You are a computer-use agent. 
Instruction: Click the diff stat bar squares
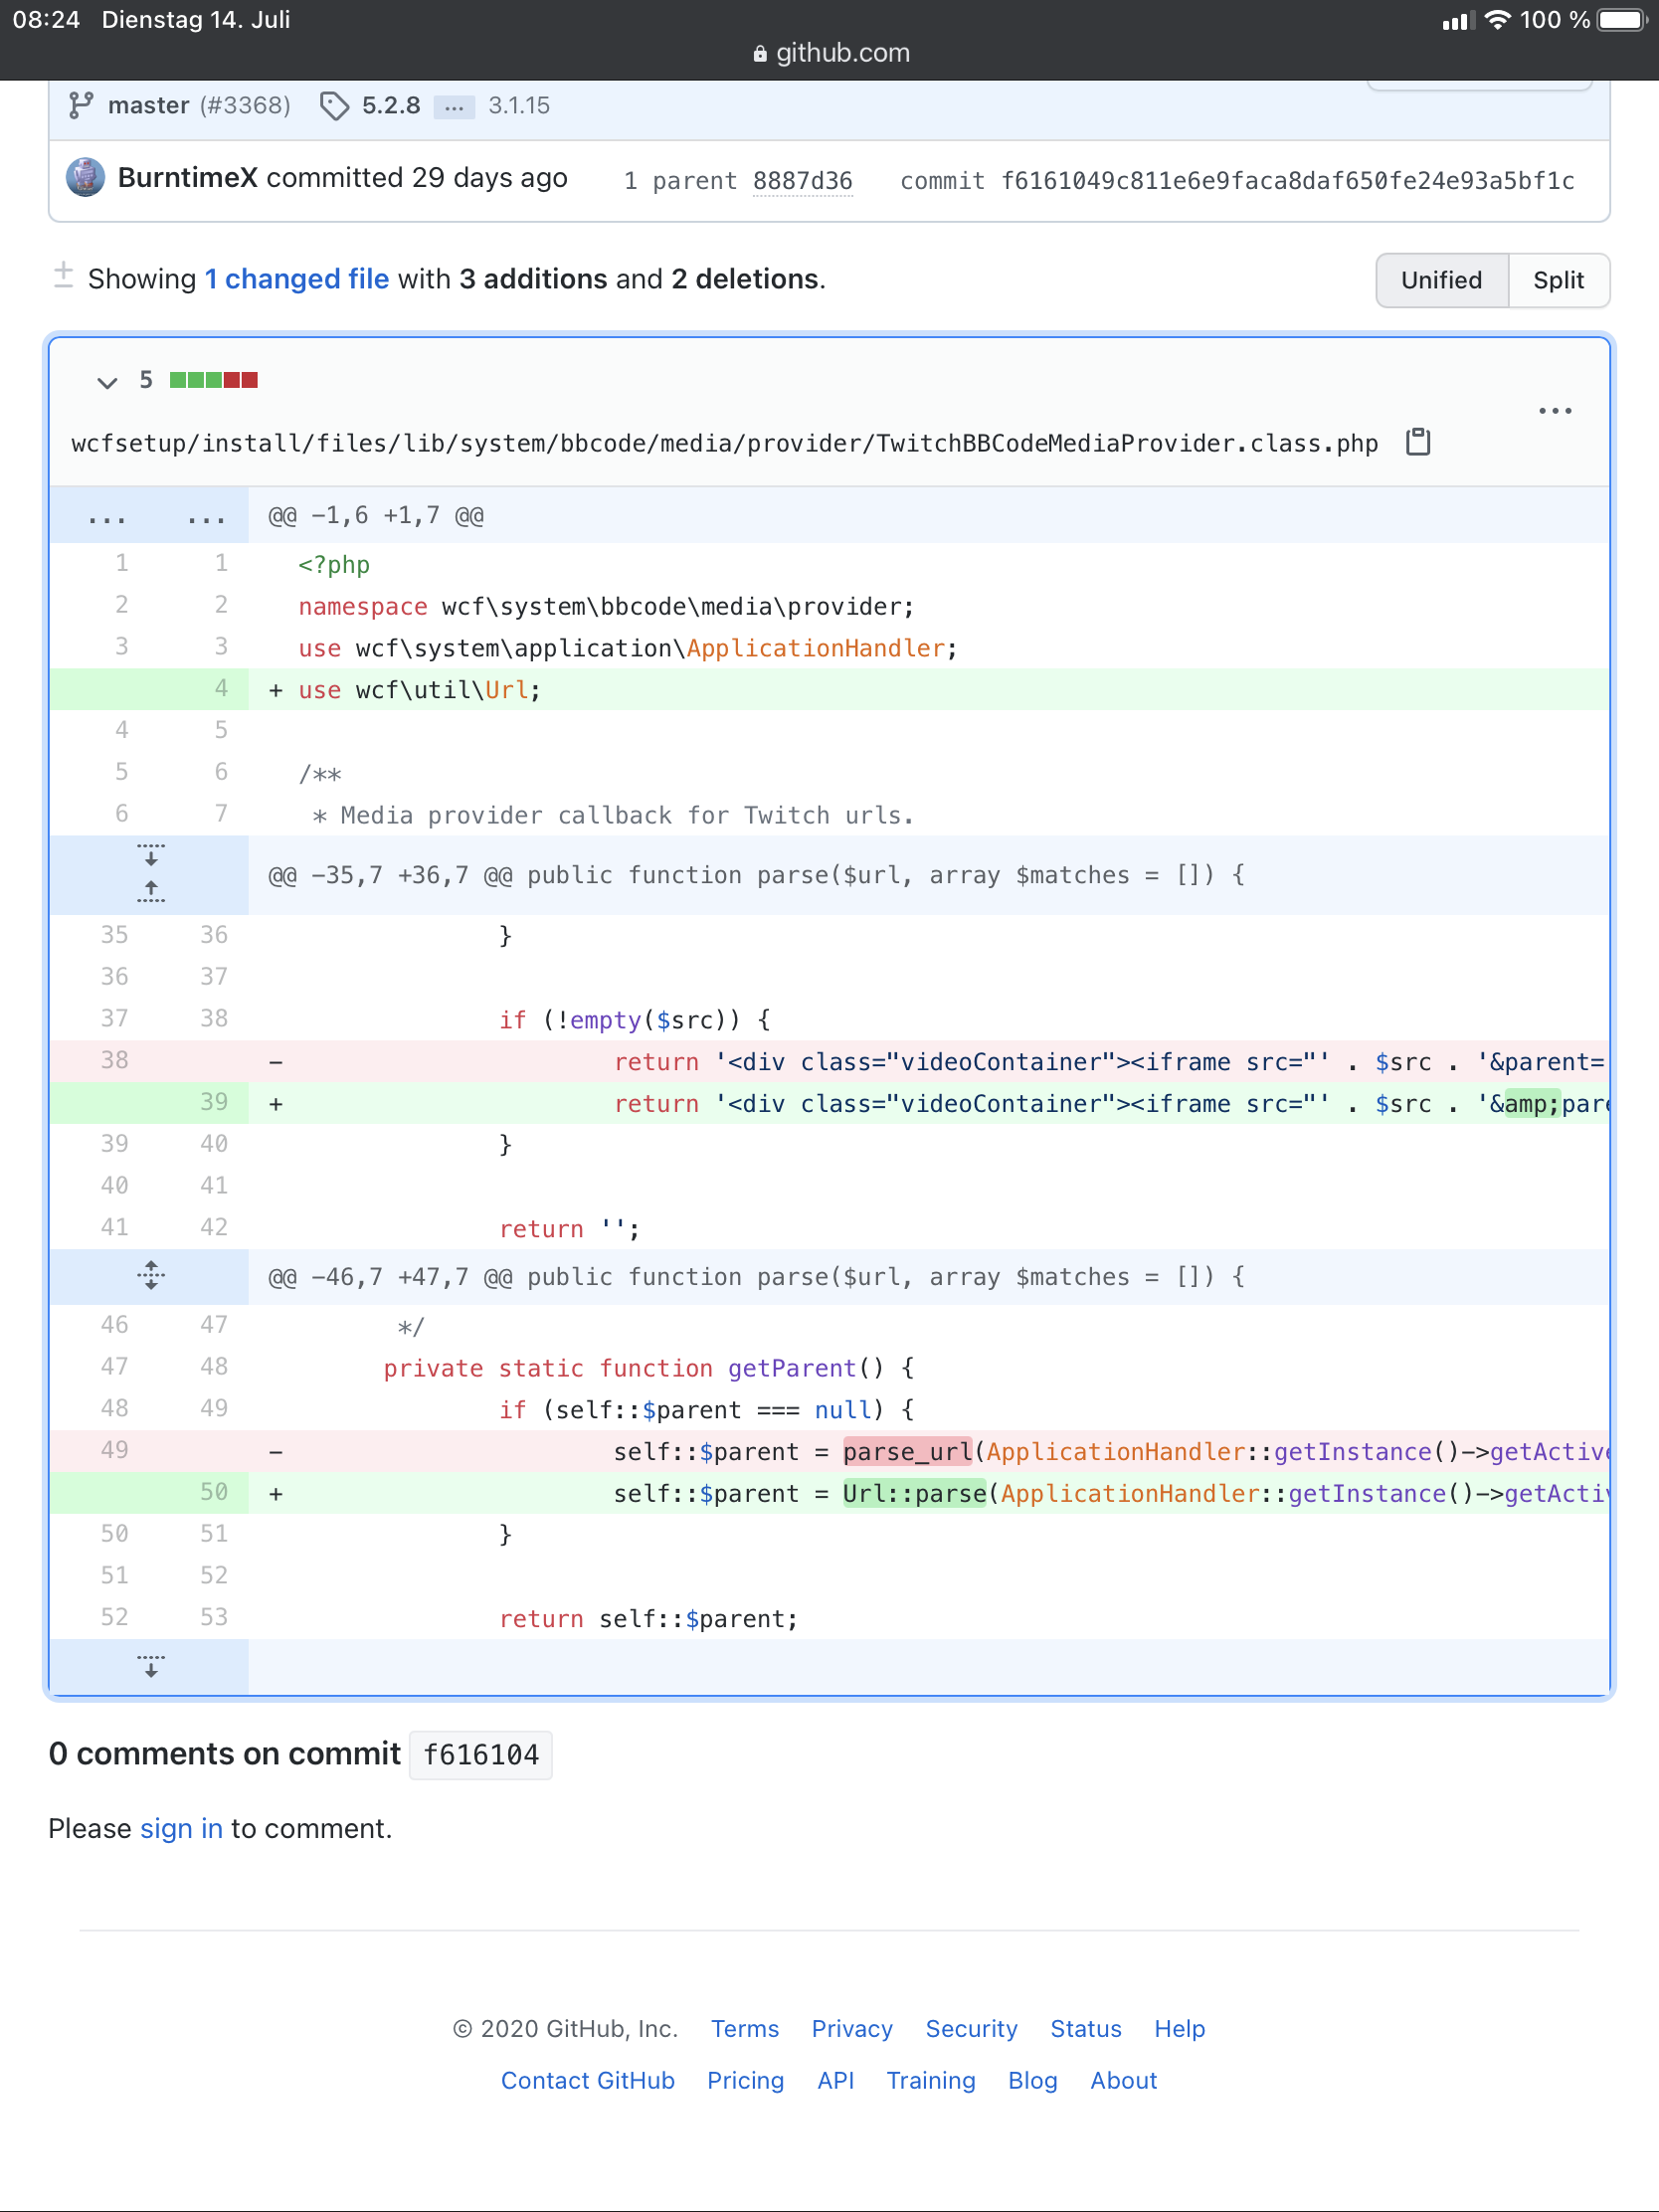pos(213,380)
